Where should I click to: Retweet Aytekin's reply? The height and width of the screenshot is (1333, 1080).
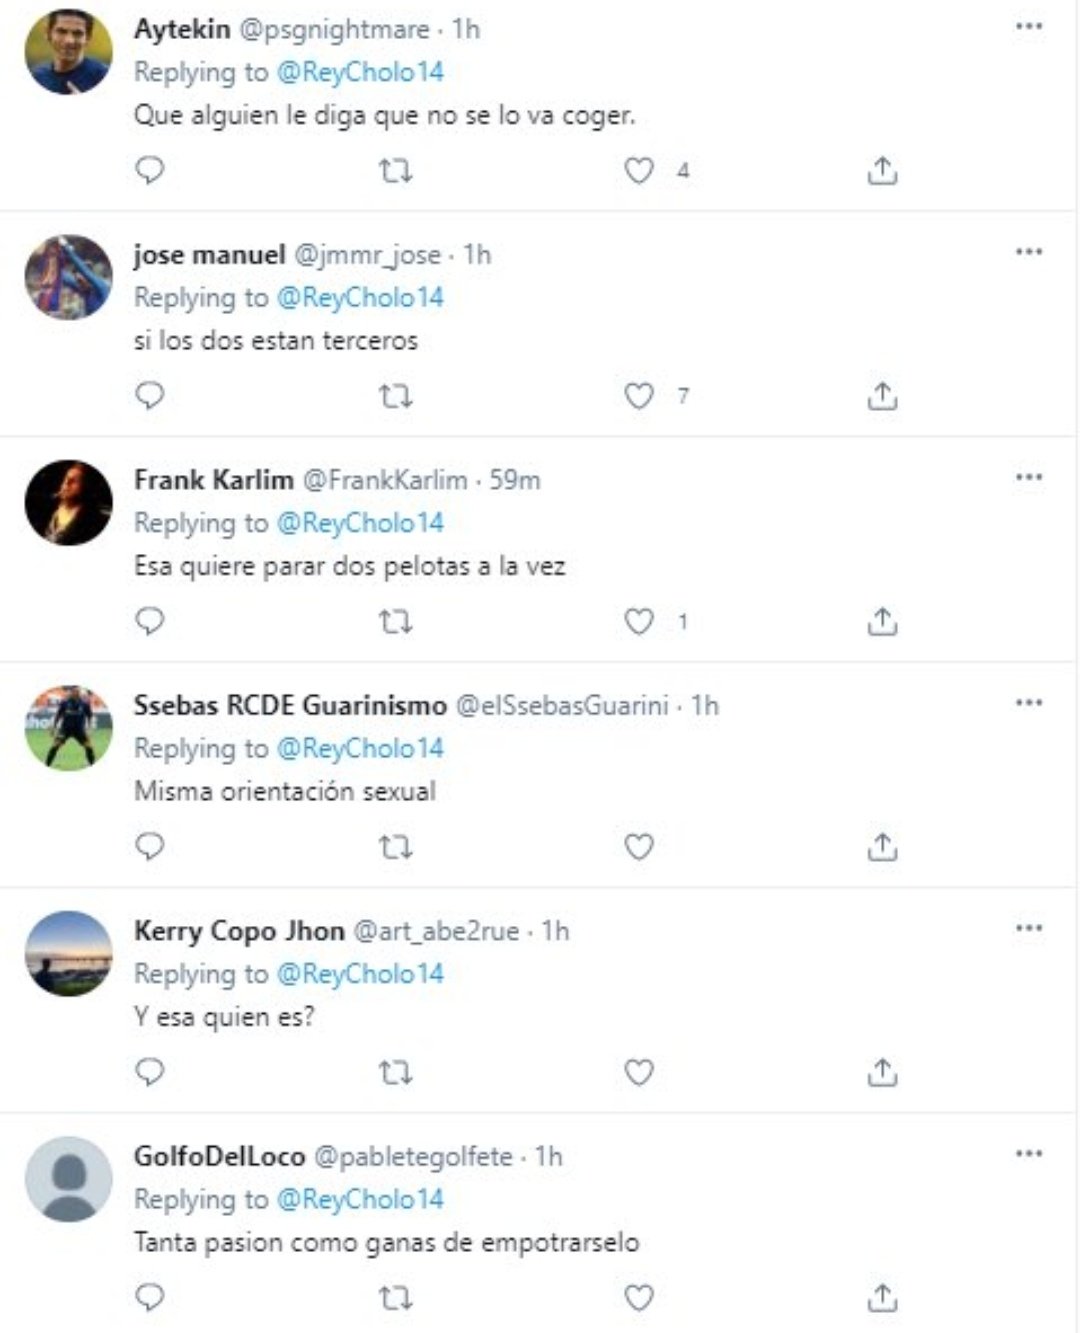[396, 172]
